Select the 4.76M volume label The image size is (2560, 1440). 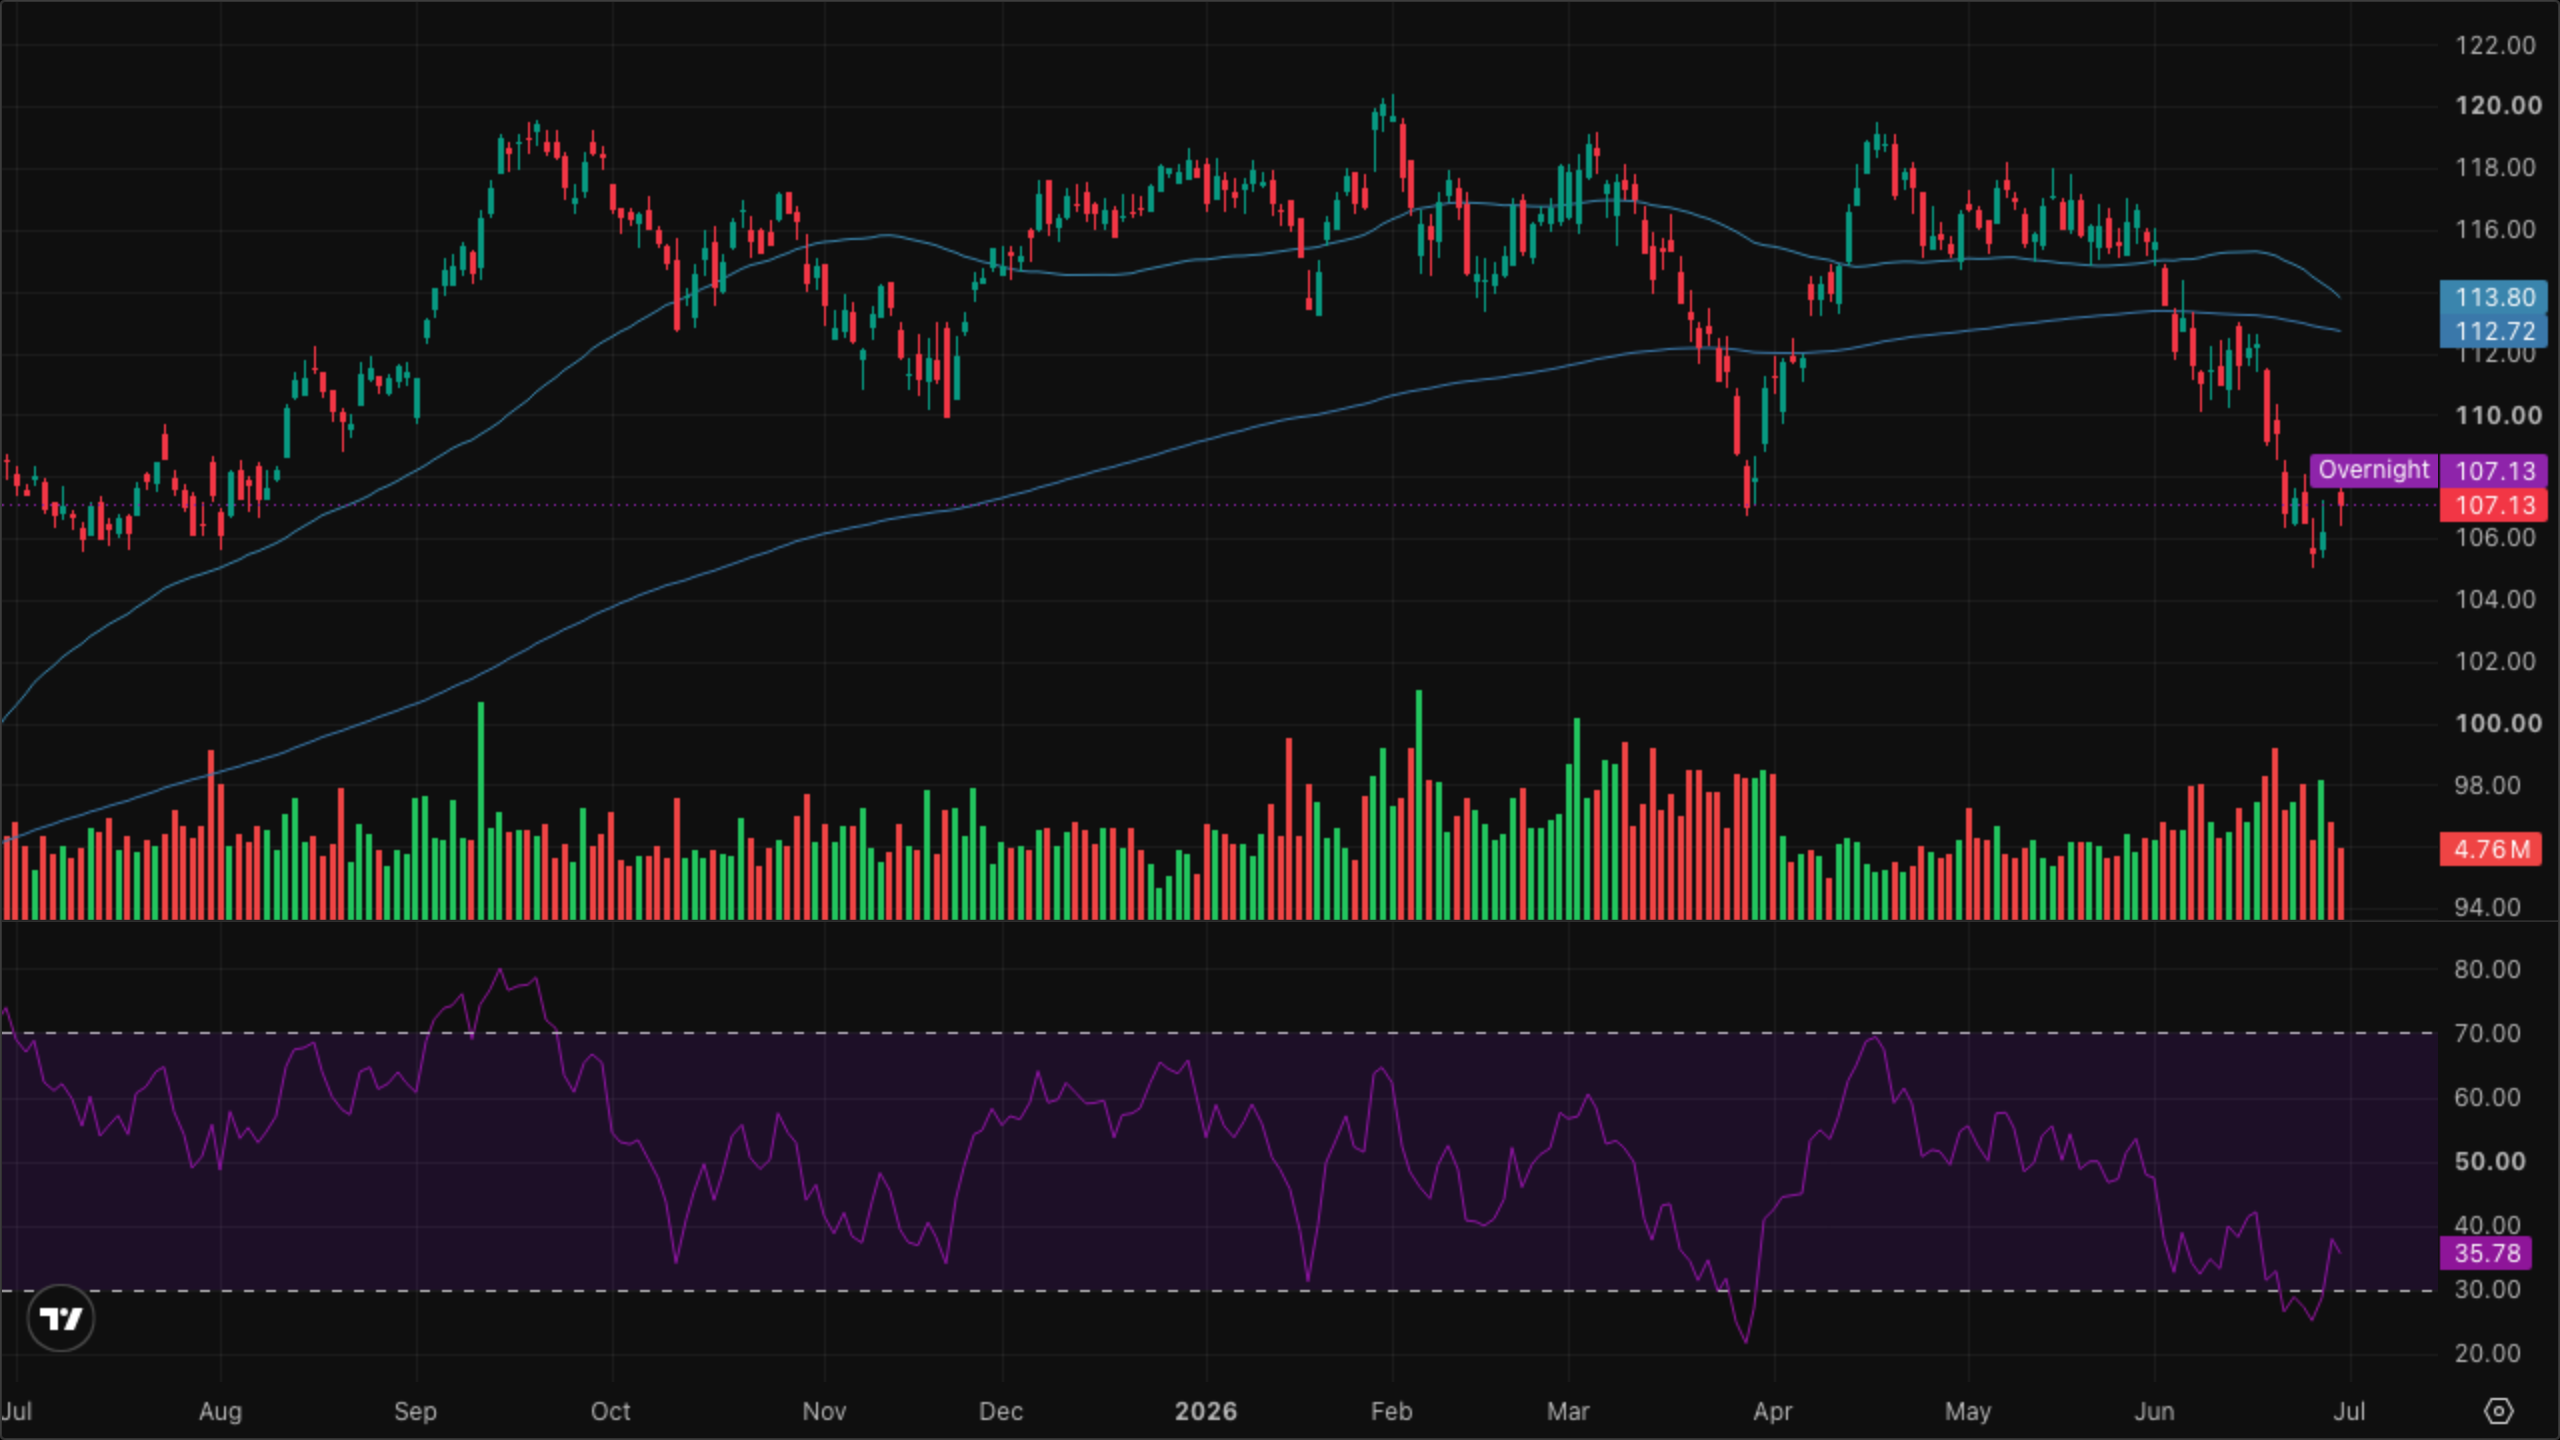tap(2490, 849)
